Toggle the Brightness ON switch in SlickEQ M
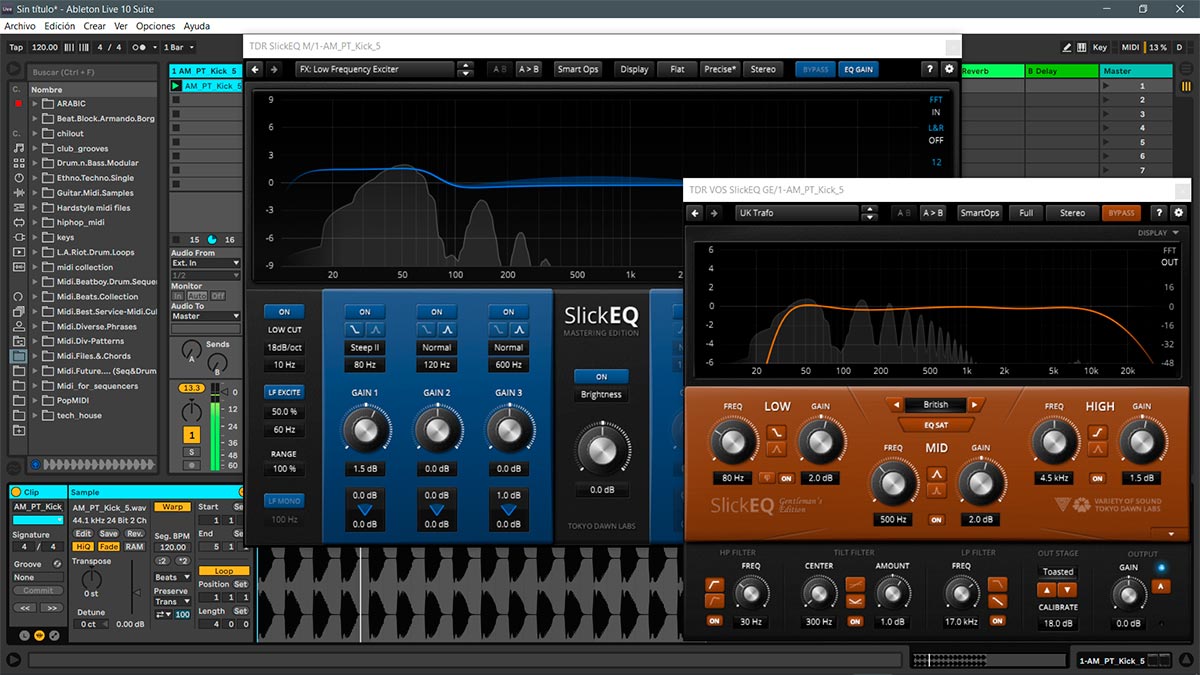The height and width of the screenshot is (675, 1200). point(601,377)
